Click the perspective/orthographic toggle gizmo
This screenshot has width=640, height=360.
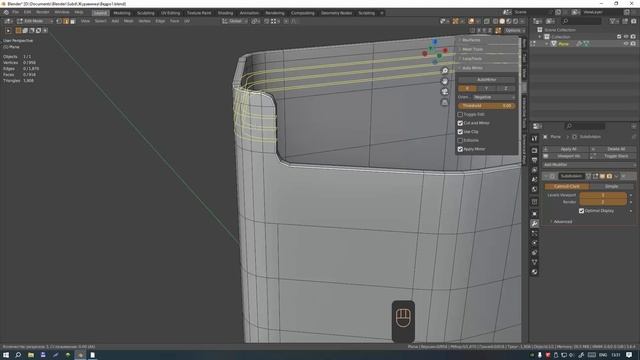tap(445, 102)
